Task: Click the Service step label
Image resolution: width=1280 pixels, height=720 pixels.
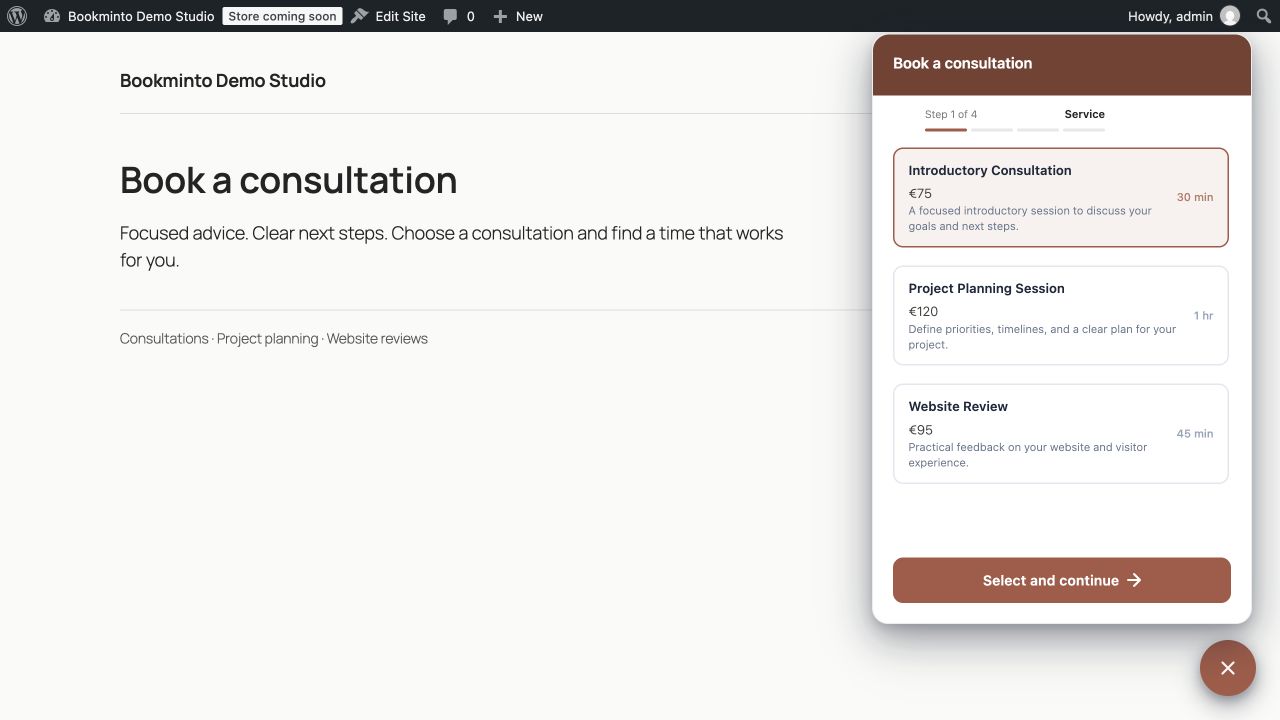Action: [1084, 114]
